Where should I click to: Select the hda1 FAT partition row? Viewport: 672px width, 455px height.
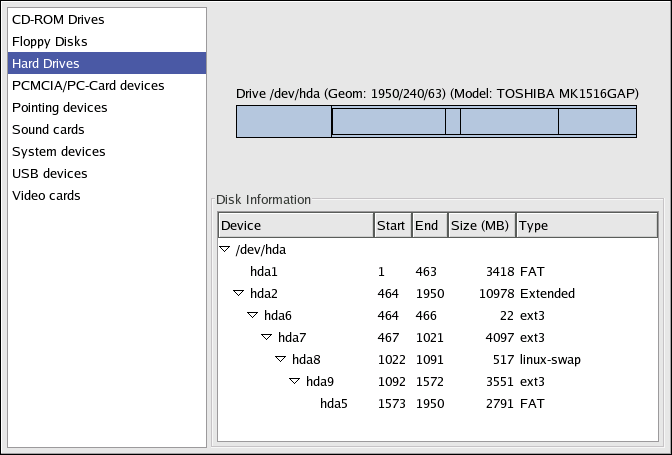[264, 272]
